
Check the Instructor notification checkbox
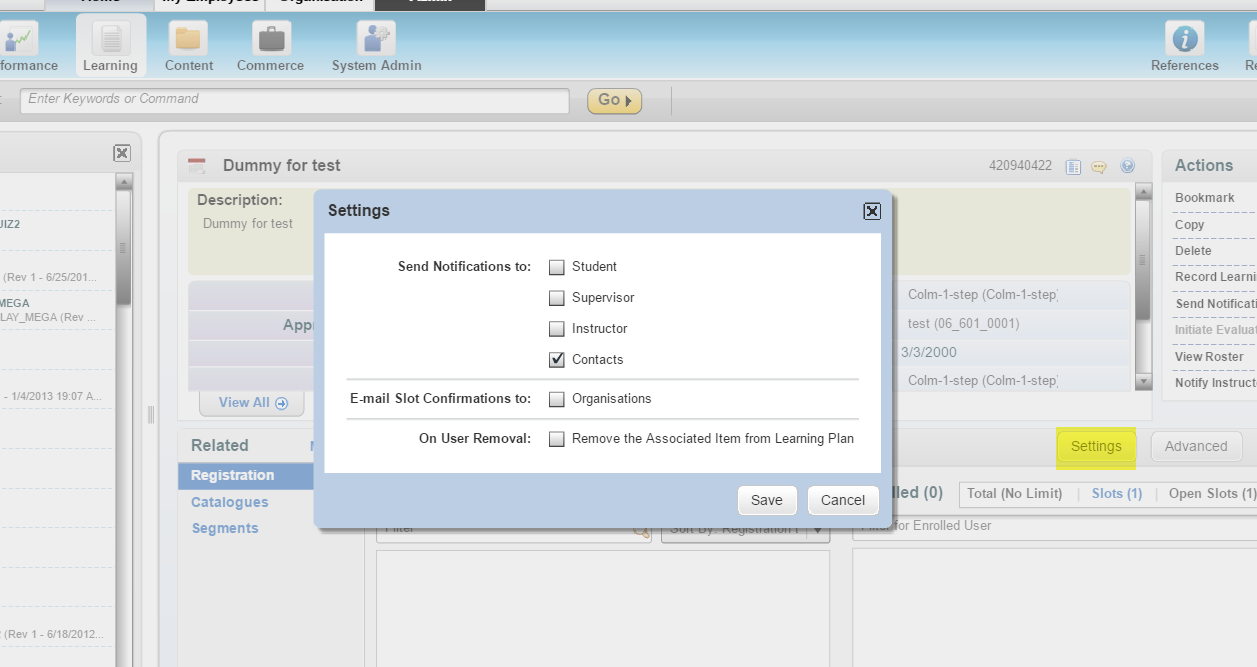click(x=557, y=329)
